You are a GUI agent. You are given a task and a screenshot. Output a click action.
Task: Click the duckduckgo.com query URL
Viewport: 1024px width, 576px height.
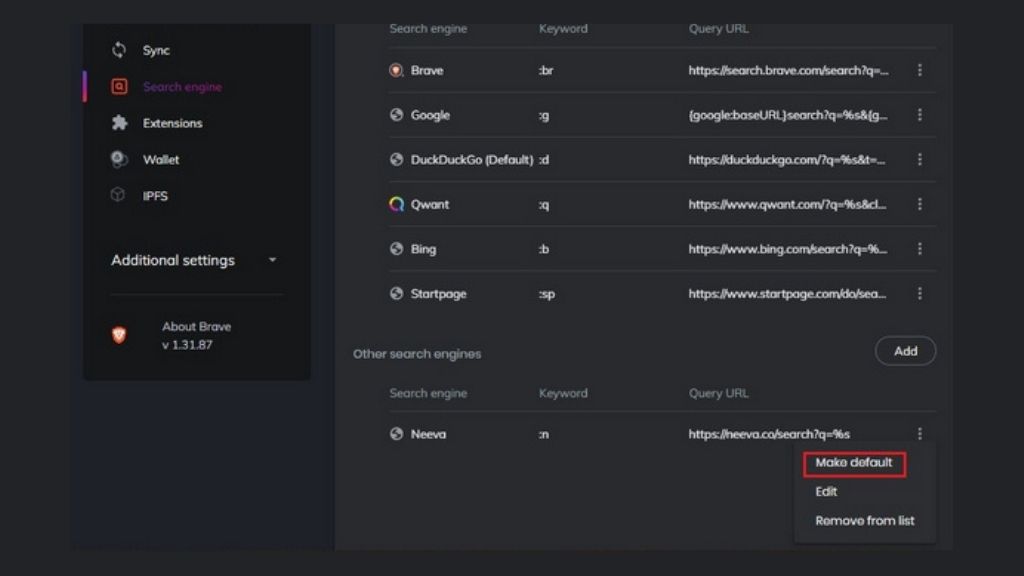pyautogui.click(x=787, y=159)
